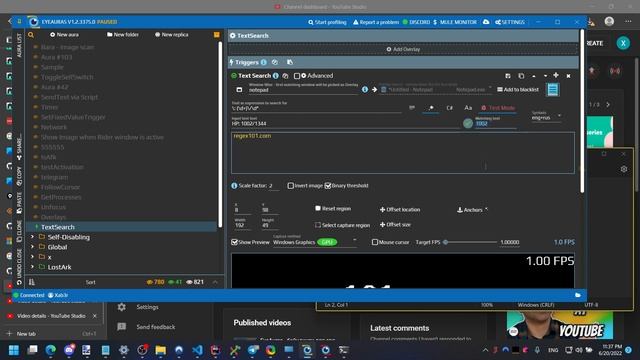Click Add Overlay button
Image resolution: width=640 pixels, height=360 pixels.
click(403, 49)
